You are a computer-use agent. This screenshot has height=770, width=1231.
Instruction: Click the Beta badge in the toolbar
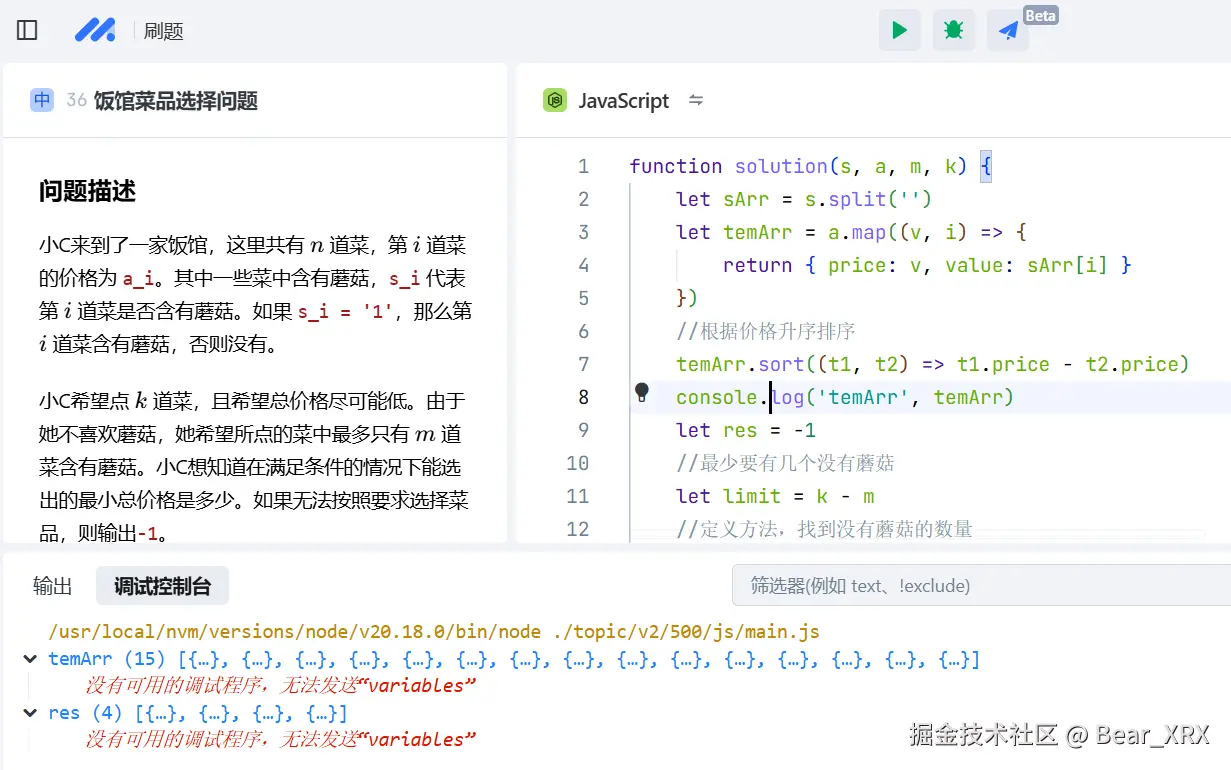(1041, 15)
